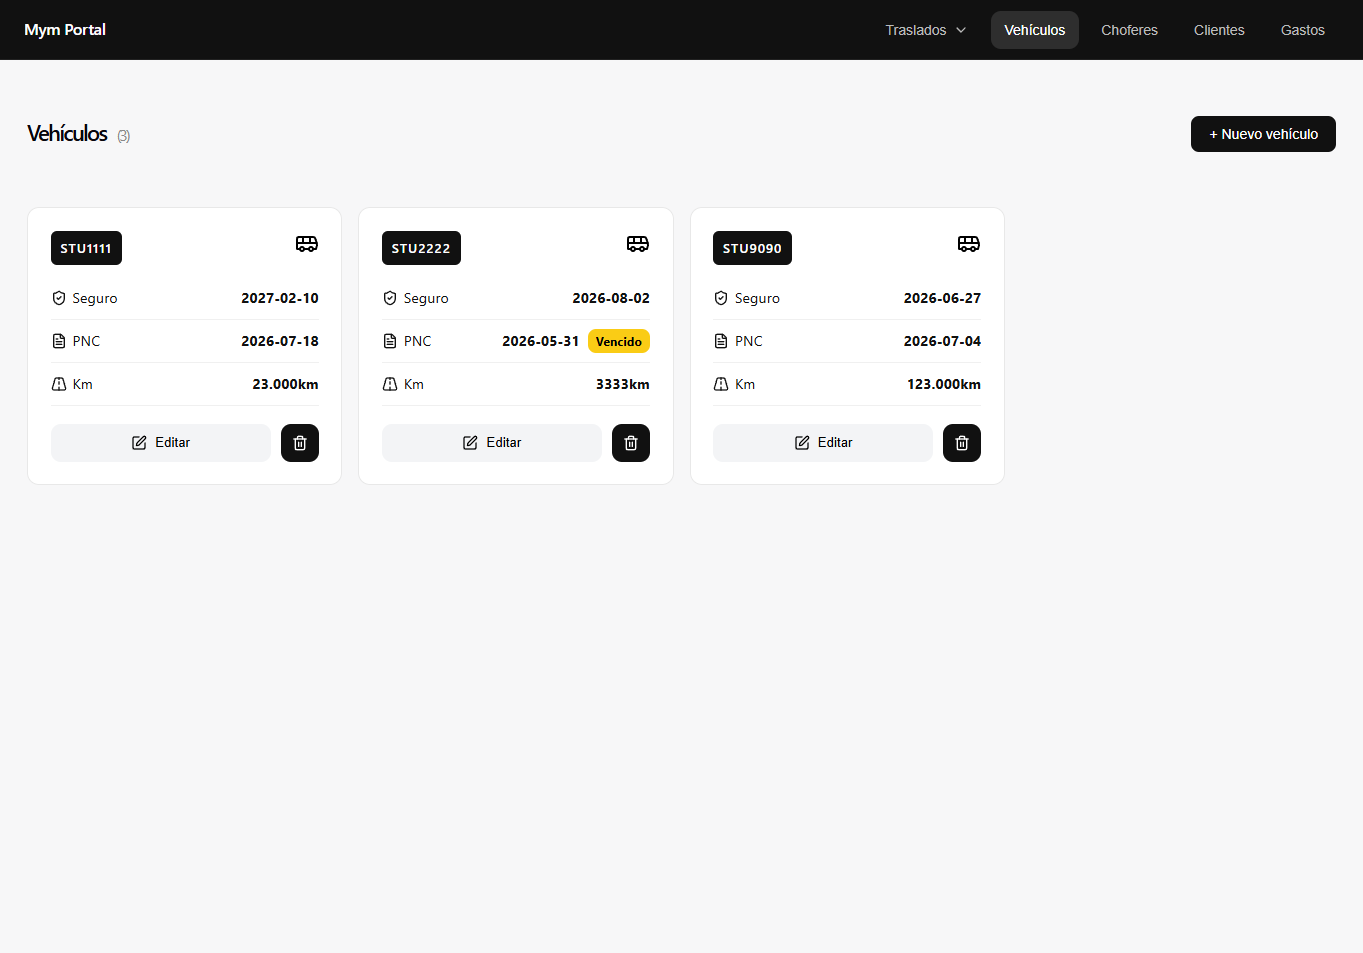This screenshot has width=1363, height=953.
Task: Delete vehicle STU1111 with trash icon
Action: tap(300, 443)
